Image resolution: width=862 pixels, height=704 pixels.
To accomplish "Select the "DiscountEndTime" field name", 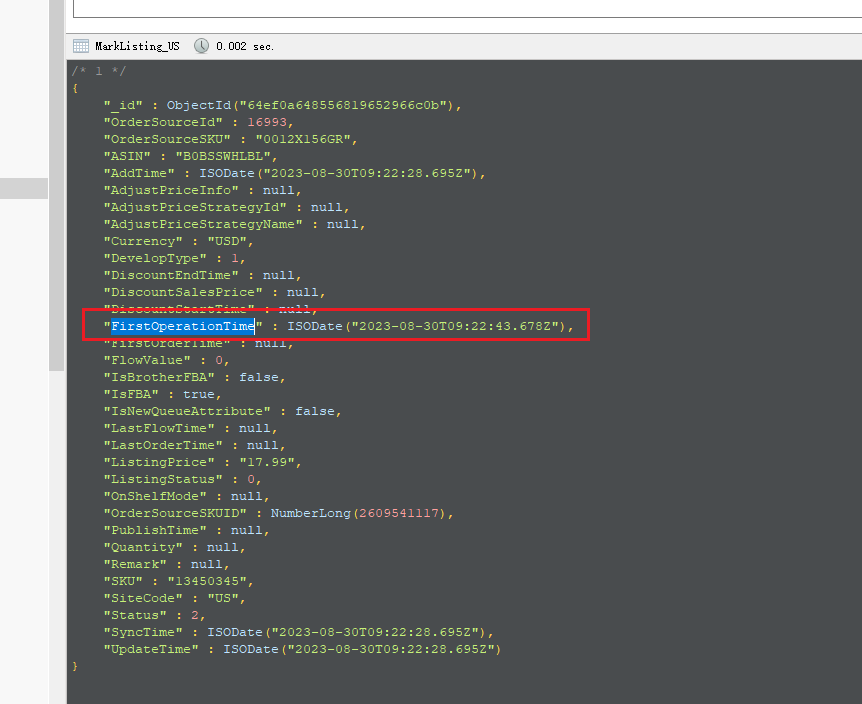I will point(171,275).
